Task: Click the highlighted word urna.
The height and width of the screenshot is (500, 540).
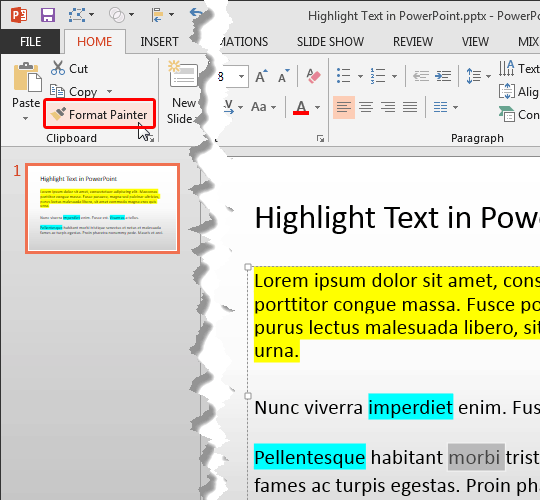Action: pyautogui.click(x=277, y=351)
